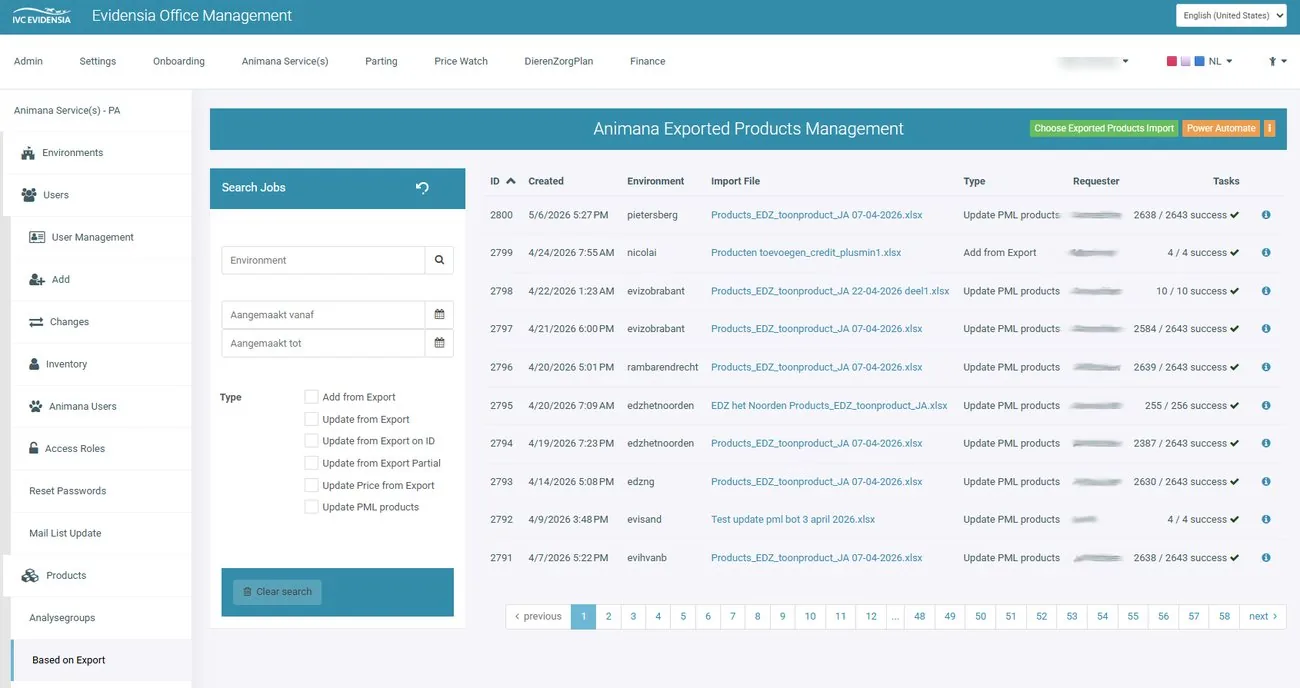This screenshot has width=1300, height=688.
Task: Check the Add from Export checkbox
Action: pos(311,397)
